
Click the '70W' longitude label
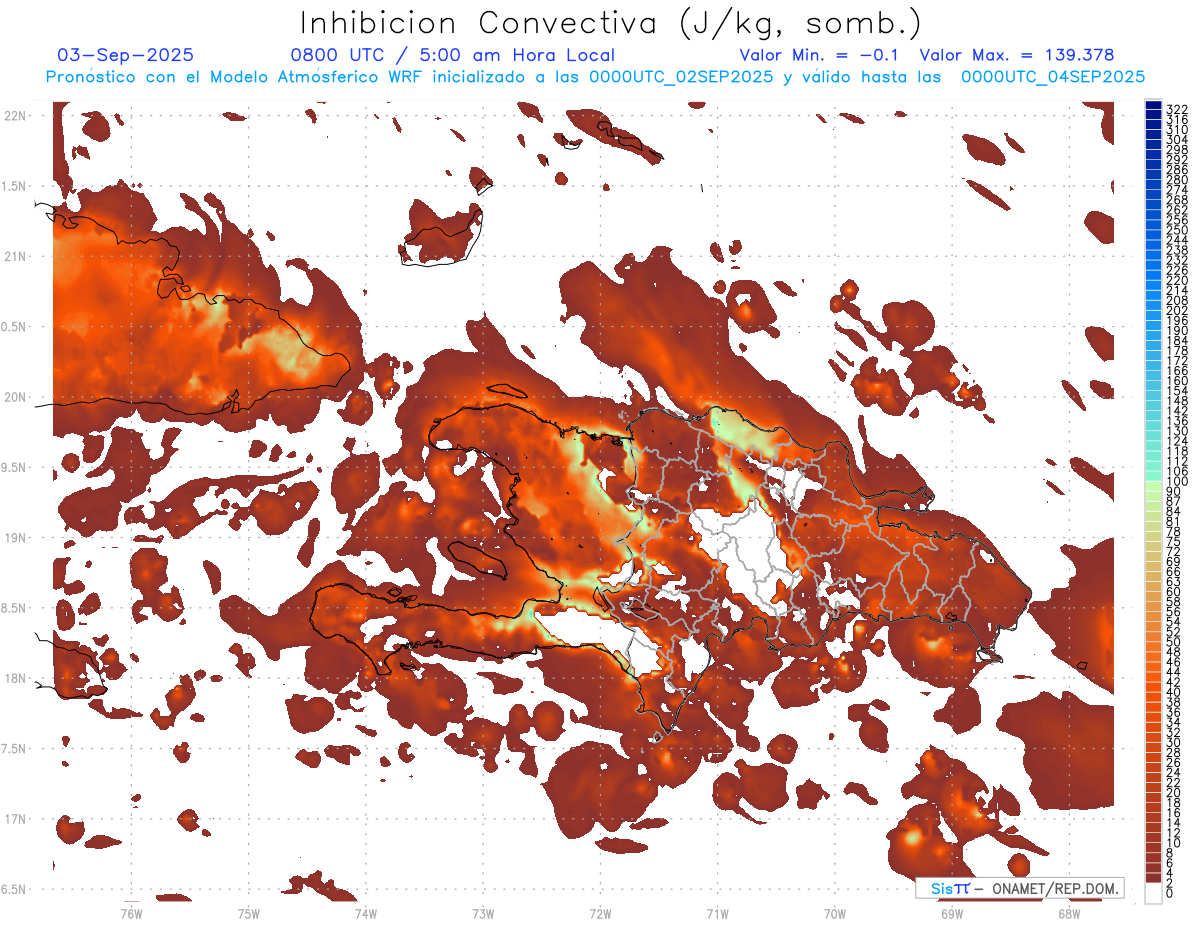tap(834, 913)
